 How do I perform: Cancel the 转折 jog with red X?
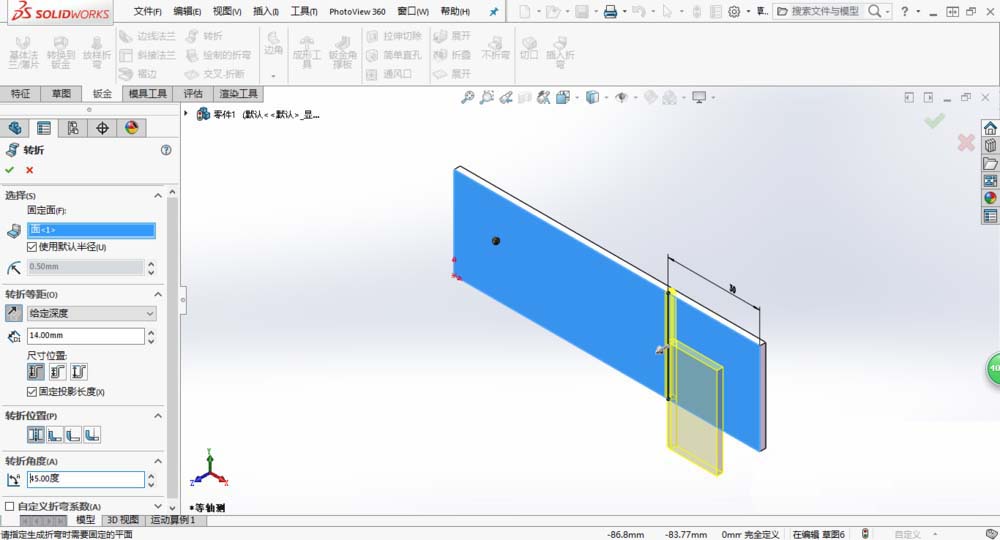[29, 170]
